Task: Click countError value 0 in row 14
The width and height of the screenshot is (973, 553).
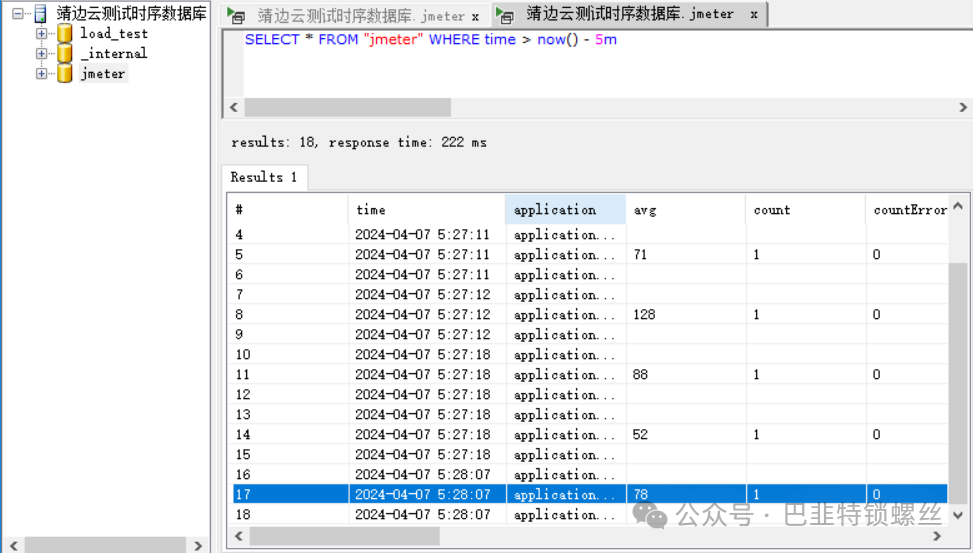Action: (x=876, y=434)
